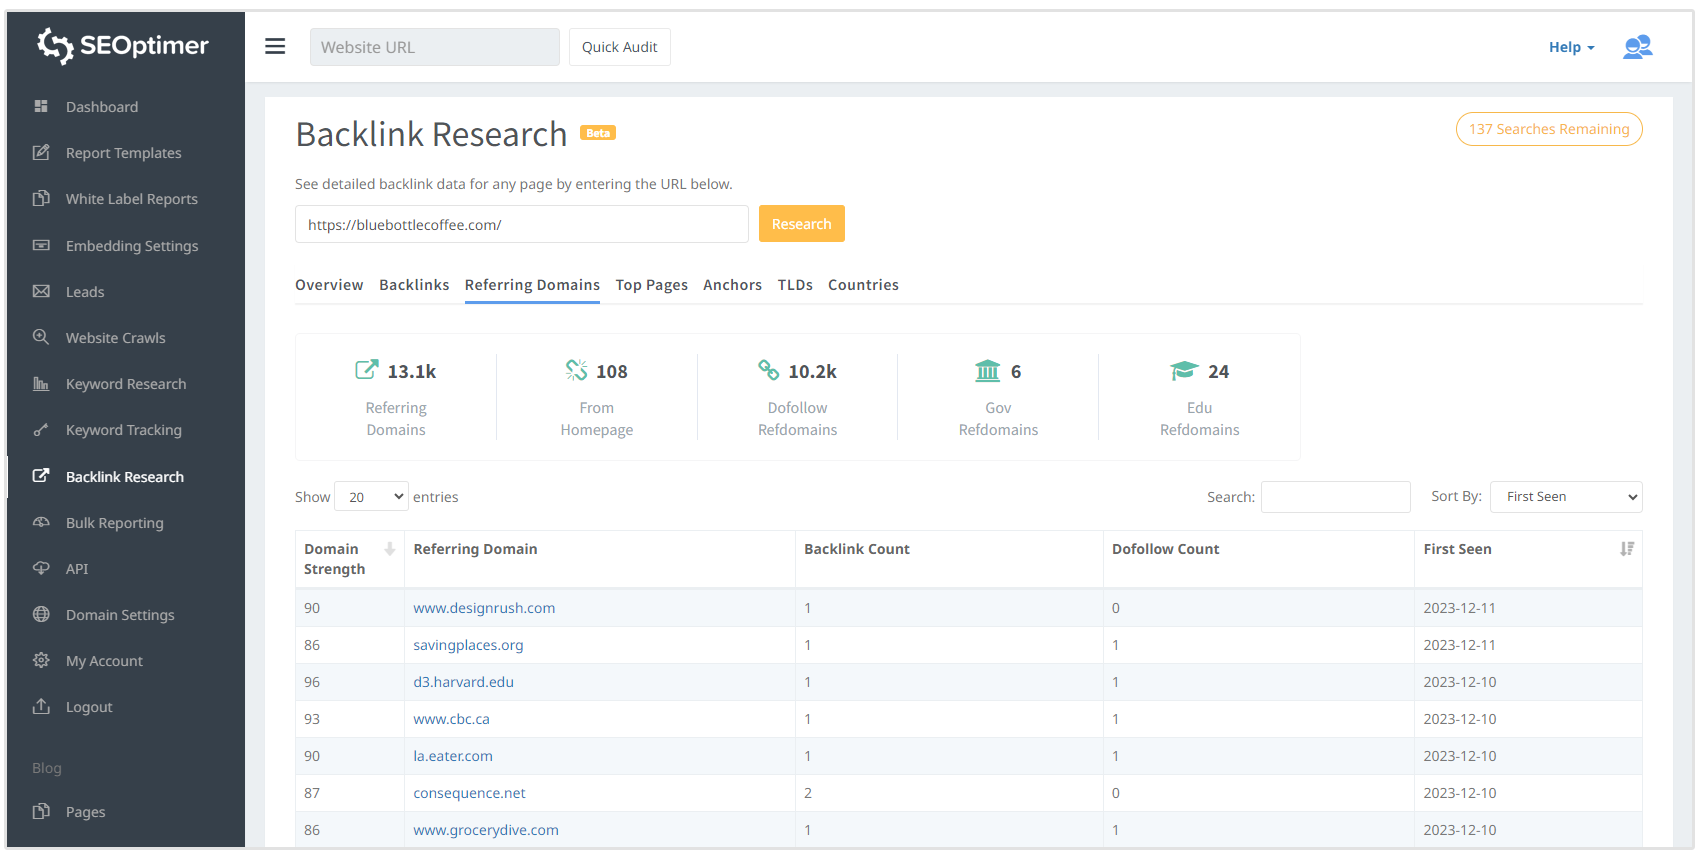Click the My Account gear icon
This screenshot has height=860, width=1700.
click(41, 660)
